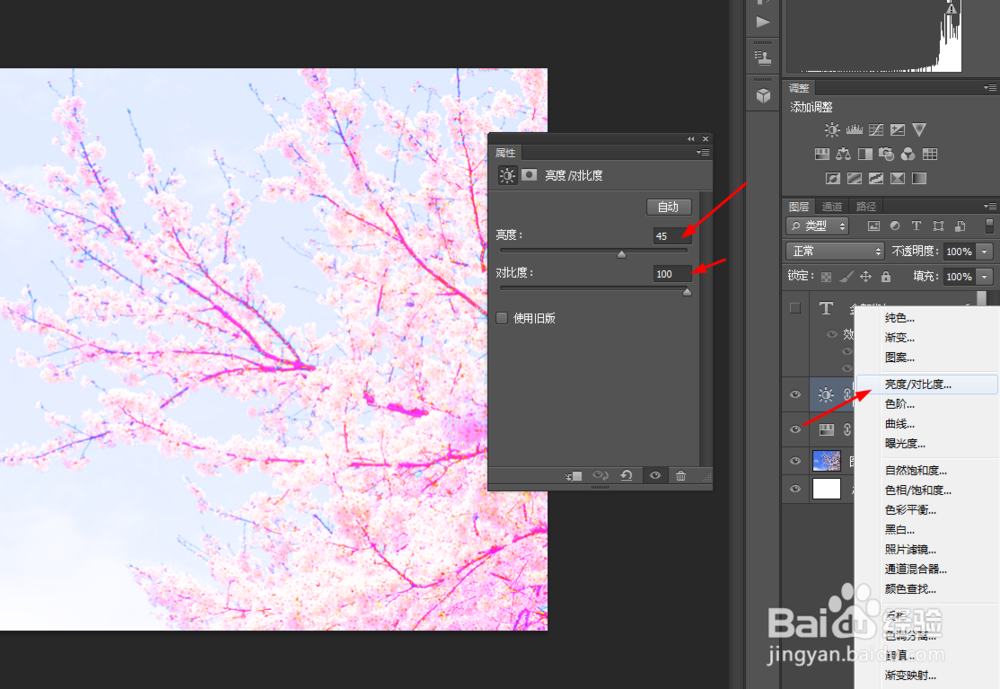Click the play Actions panel icon in dock
The width and height of the screenshot is (1000, 689).
tap(763, 22)
